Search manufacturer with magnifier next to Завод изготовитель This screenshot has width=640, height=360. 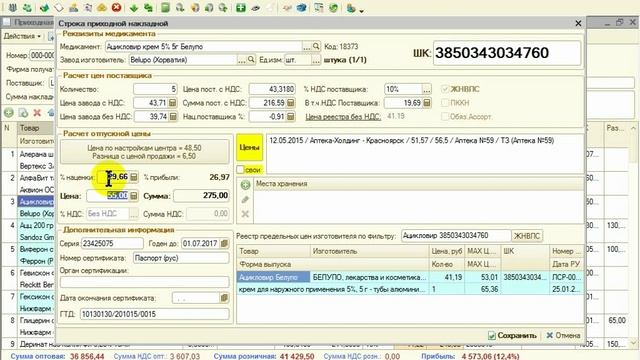251,60
